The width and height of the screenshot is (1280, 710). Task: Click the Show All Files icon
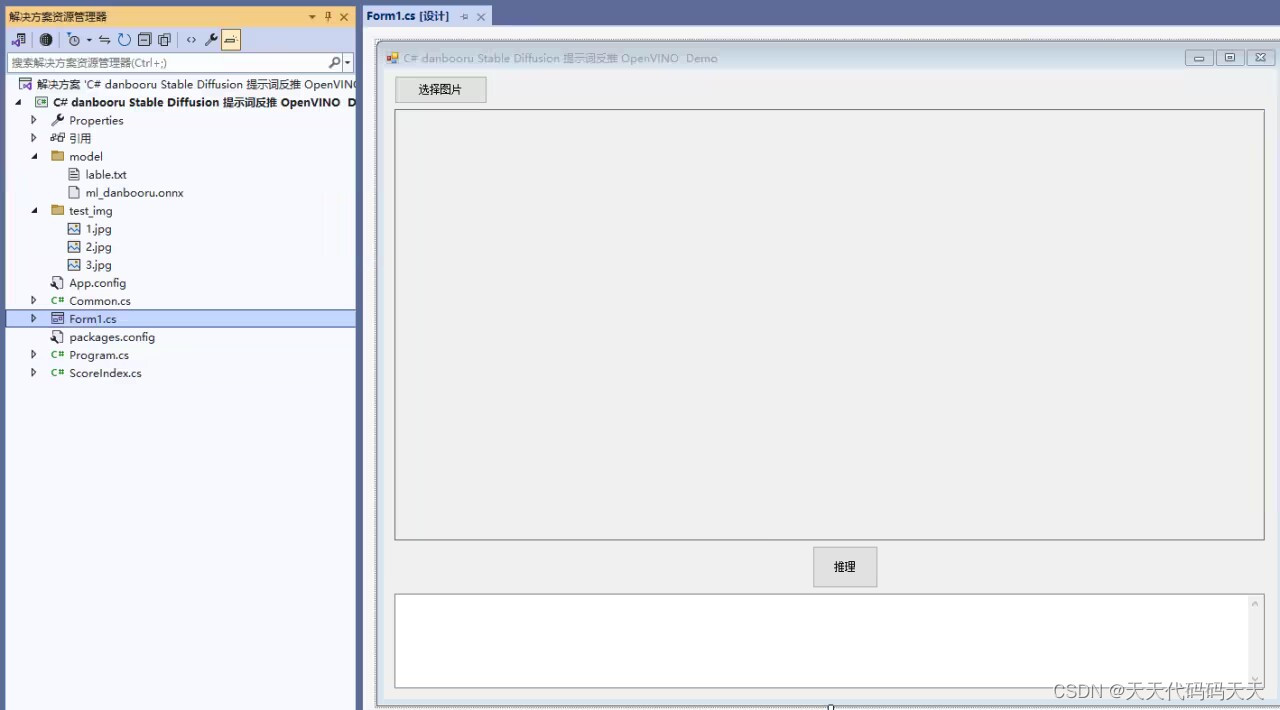(164, 40)
